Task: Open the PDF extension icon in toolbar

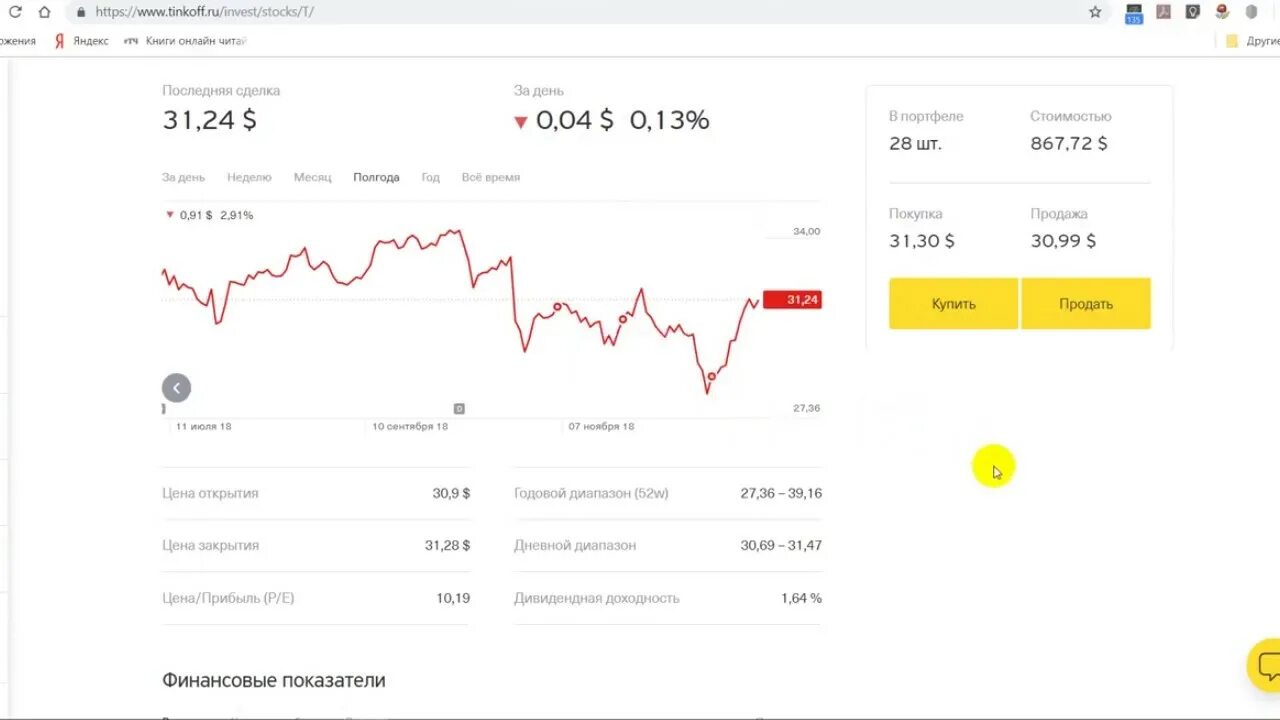Action: 1163,12
